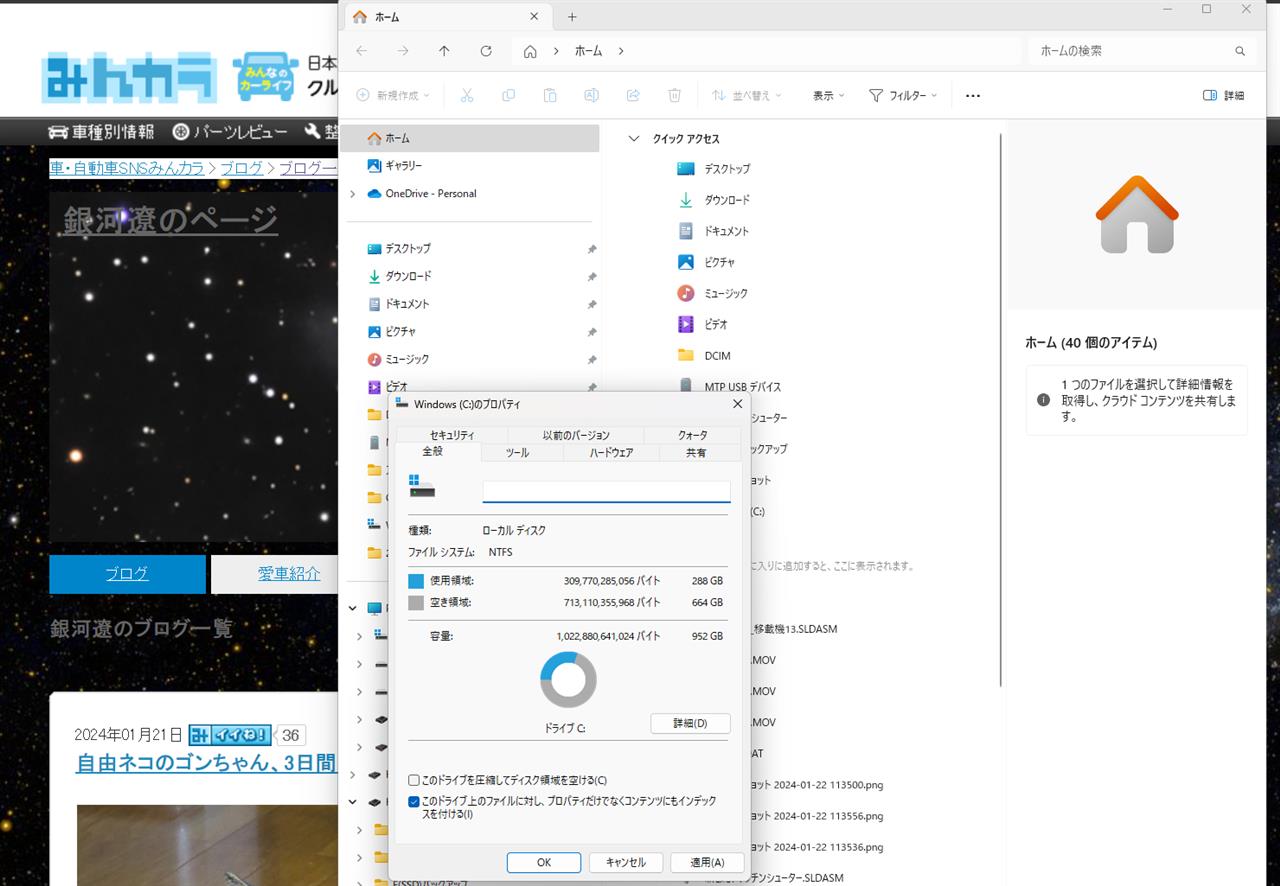The image size is (1280, 886).
Task: Refresh the Explorer view
Action: point(486,51)
